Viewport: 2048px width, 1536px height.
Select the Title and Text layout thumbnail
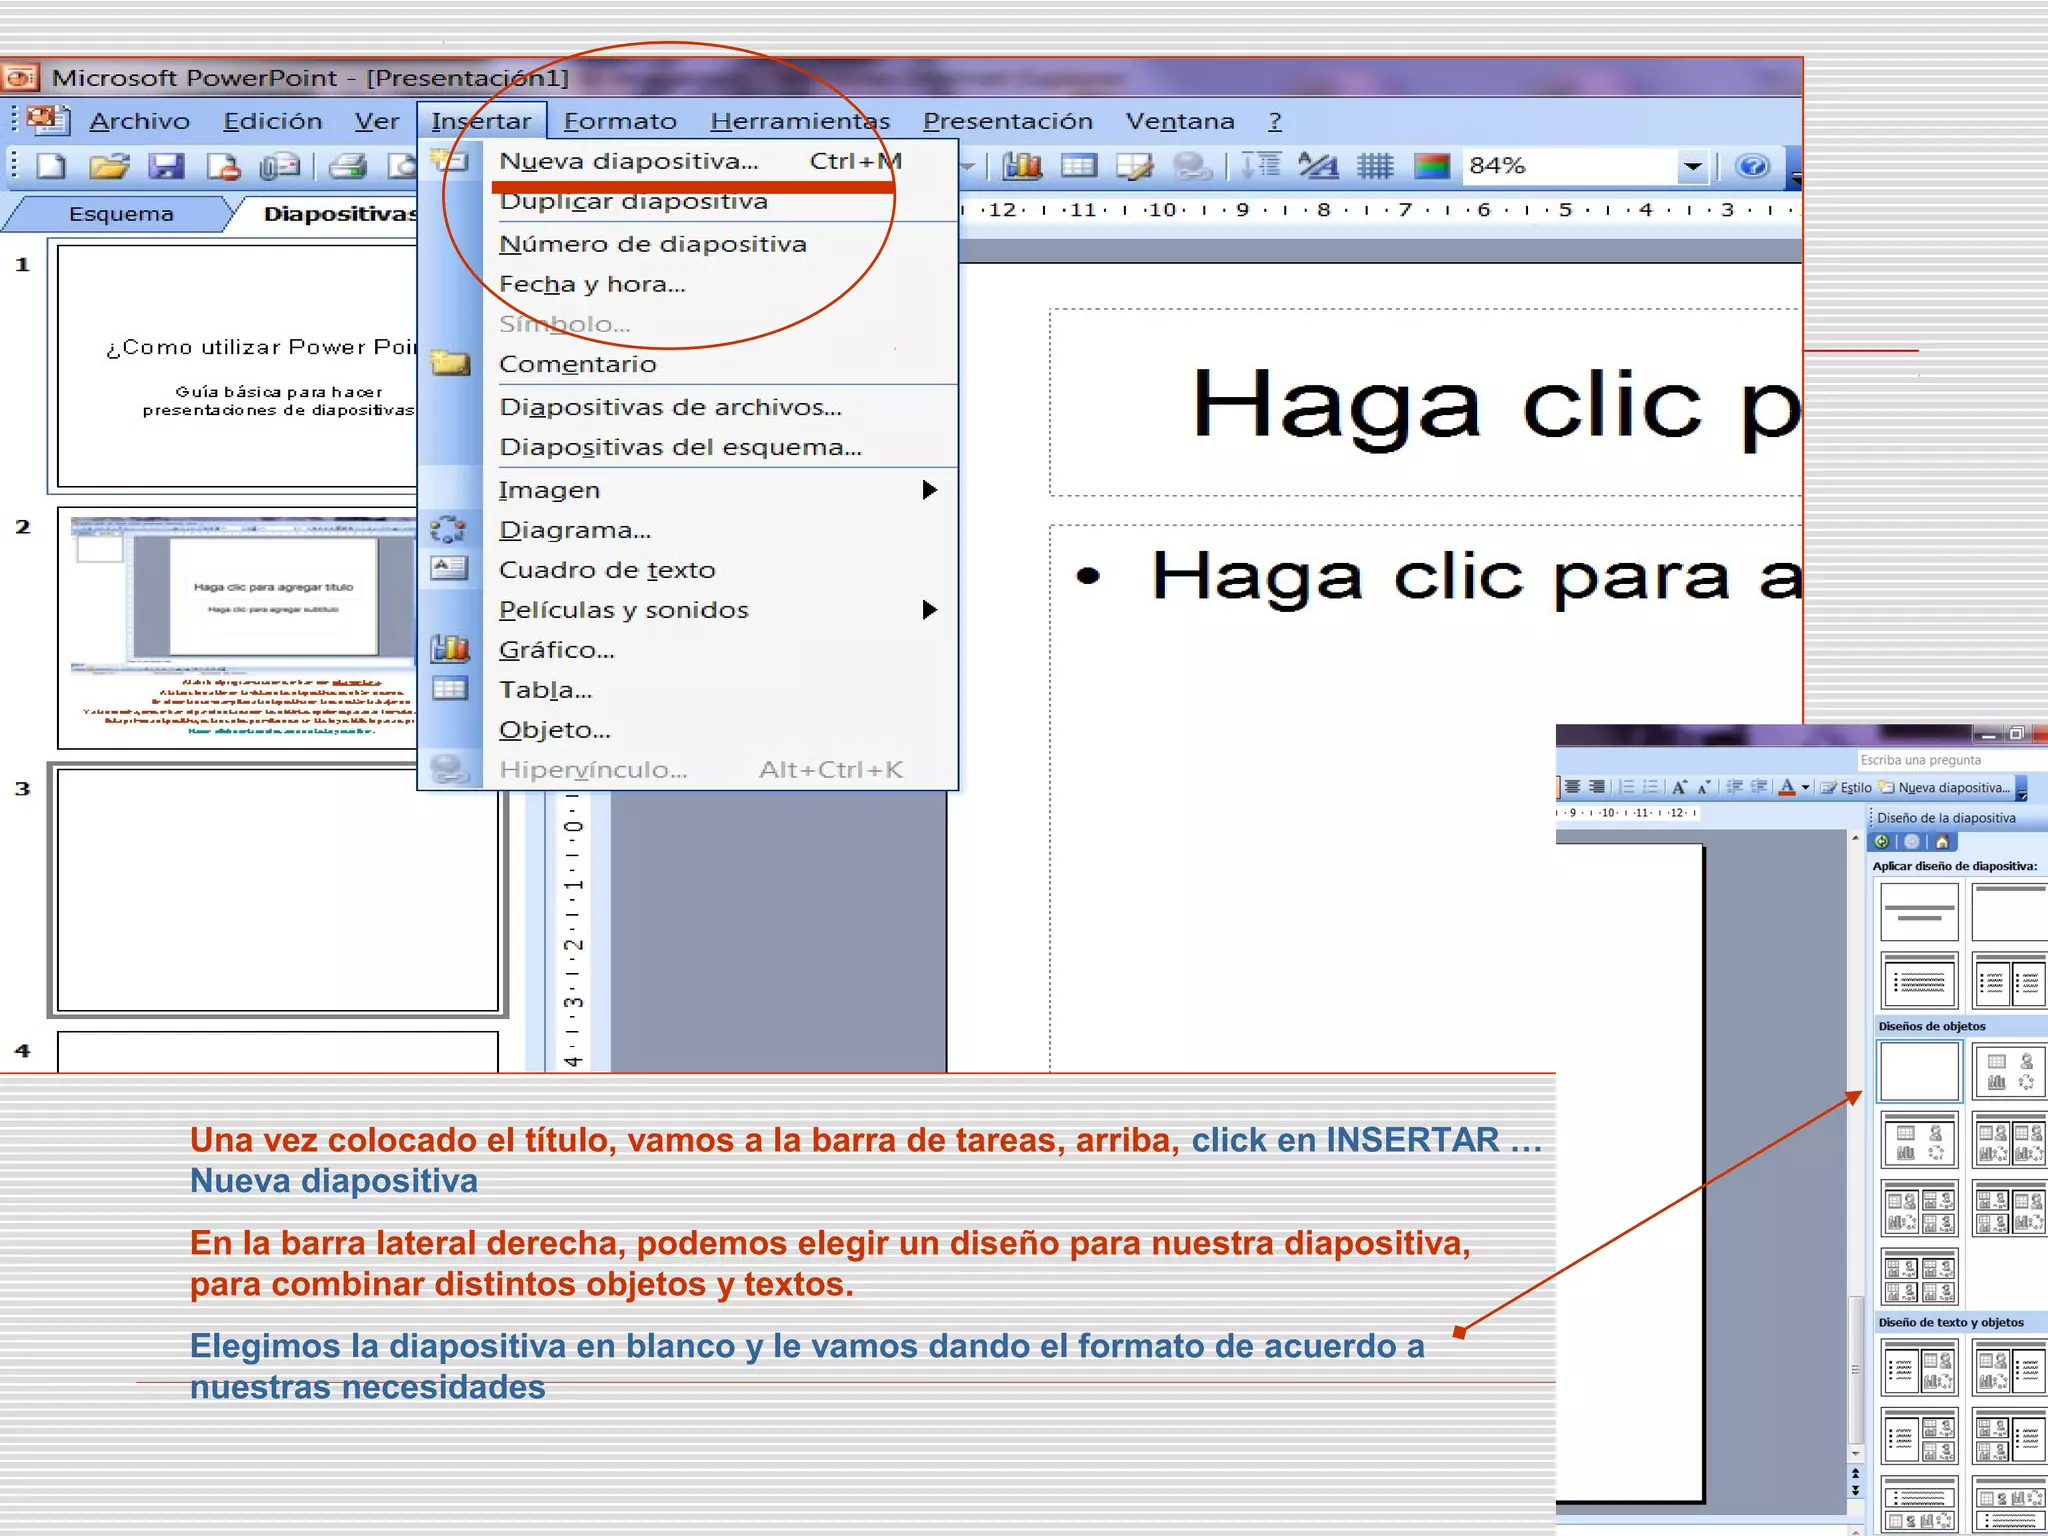tap(1919, 981)
